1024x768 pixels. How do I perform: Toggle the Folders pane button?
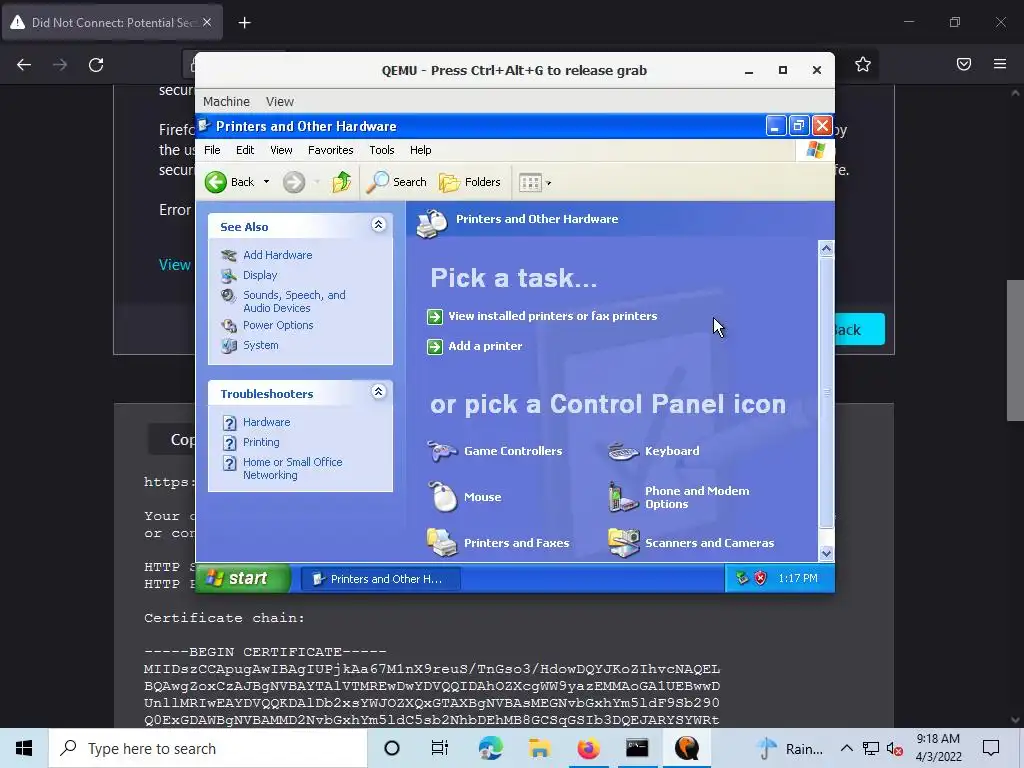(x=470, y=182)
